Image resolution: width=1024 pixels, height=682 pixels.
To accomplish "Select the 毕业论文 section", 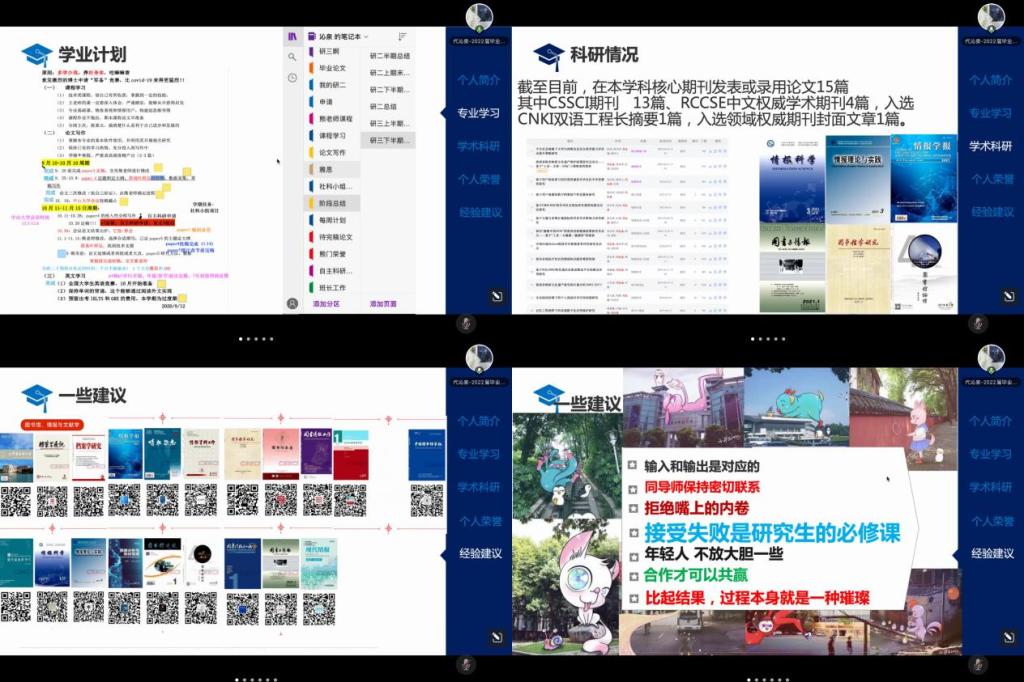I will tap(332, 68).
